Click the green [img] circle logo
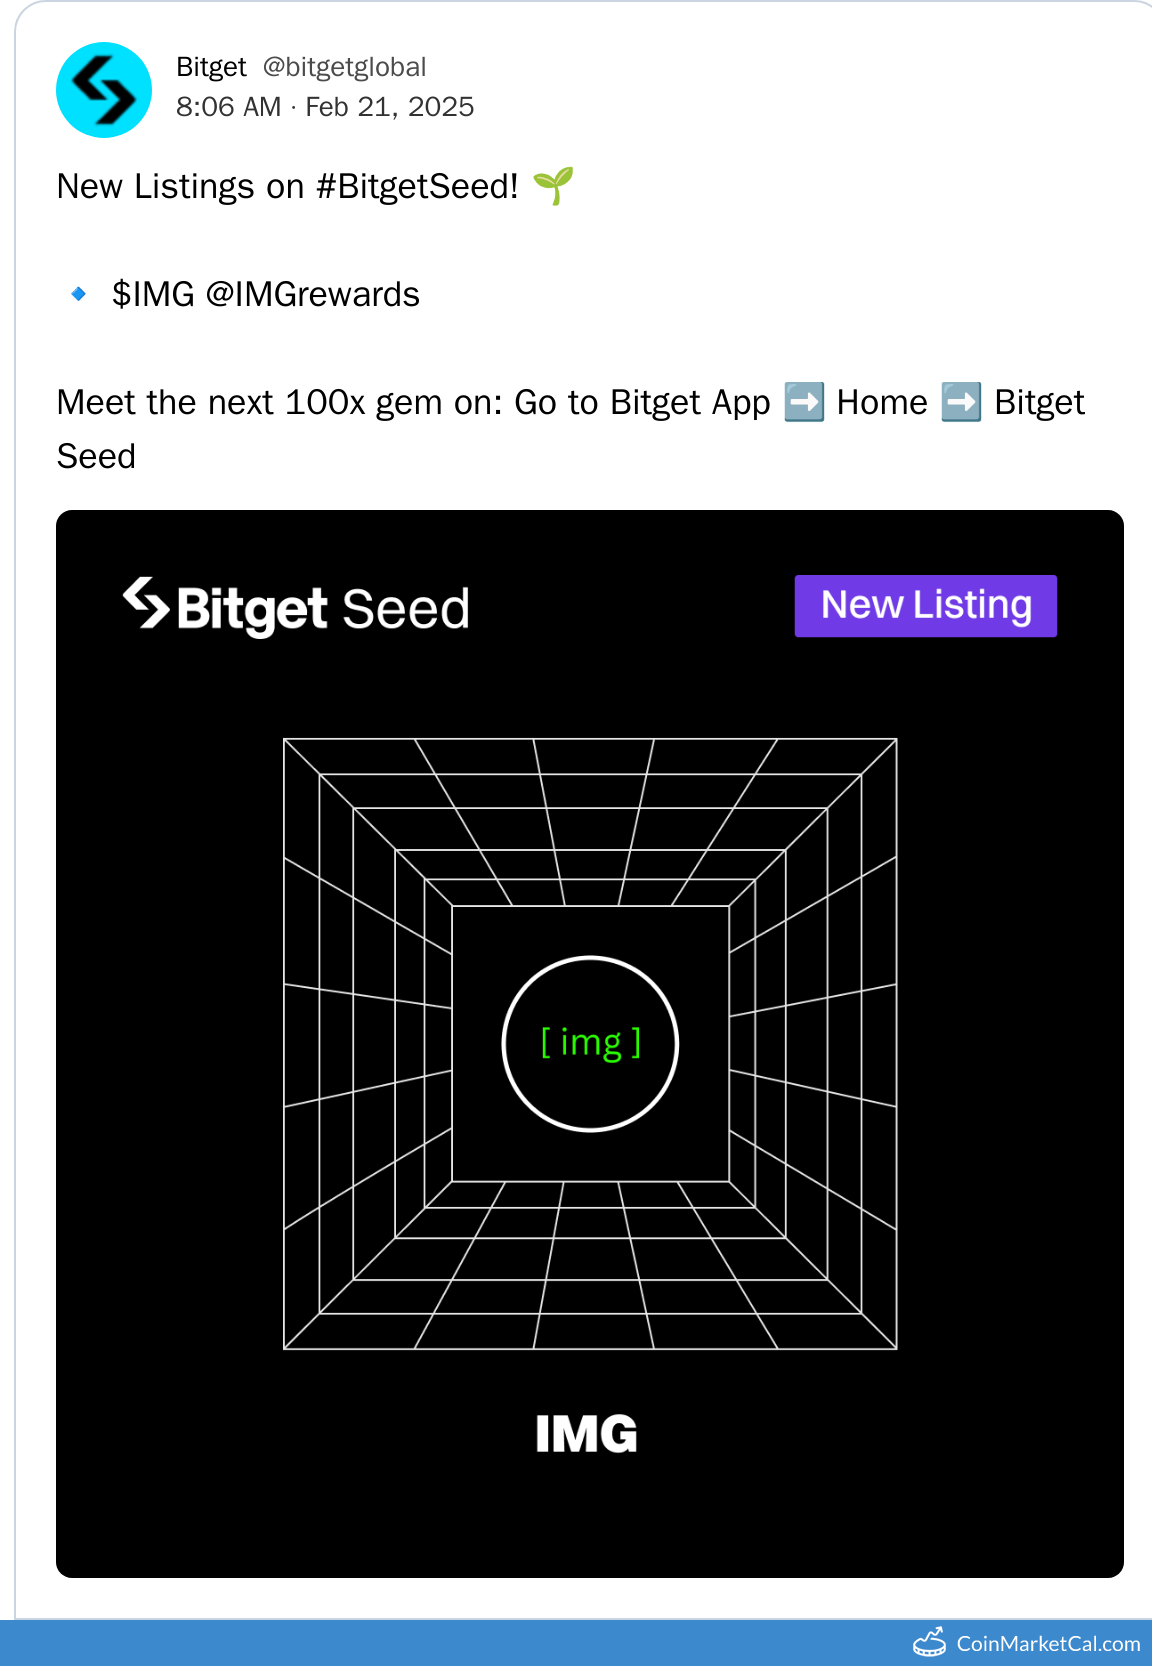This screenshot has width=1152, height=1666. [x=590, y=1044]
